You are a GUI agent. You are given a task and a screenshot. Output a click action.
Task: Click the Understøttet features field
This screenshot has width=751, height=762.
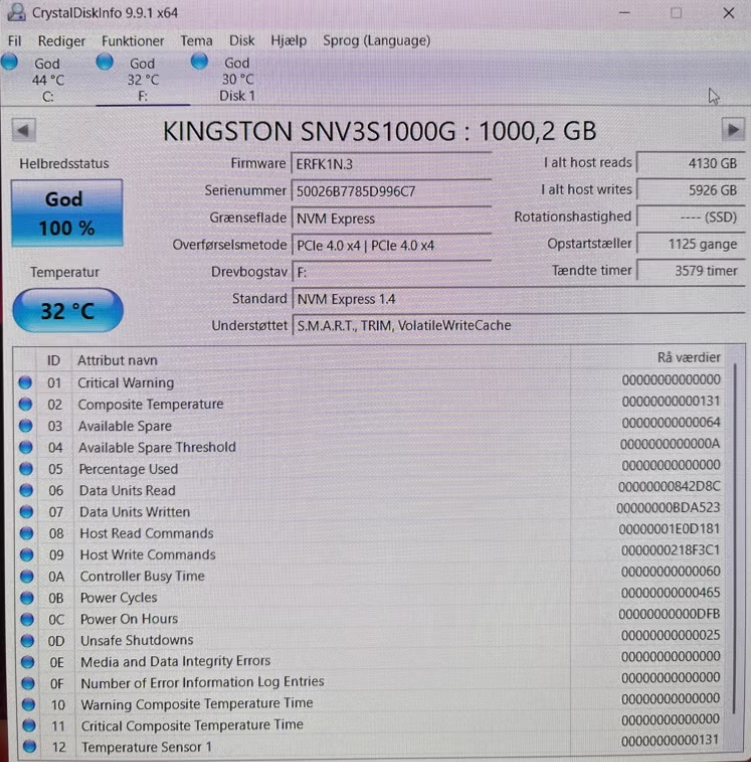point(518,325)
